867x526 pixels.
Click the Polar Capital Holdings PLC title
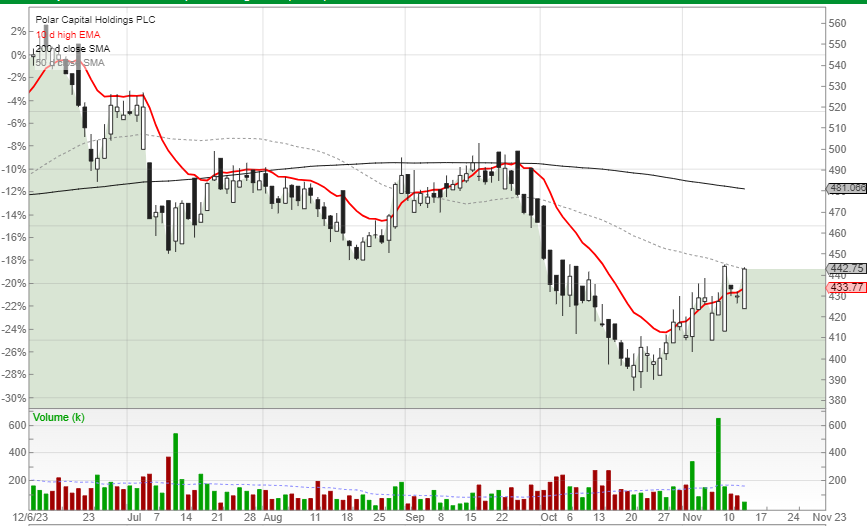click(x=95, y=19)
